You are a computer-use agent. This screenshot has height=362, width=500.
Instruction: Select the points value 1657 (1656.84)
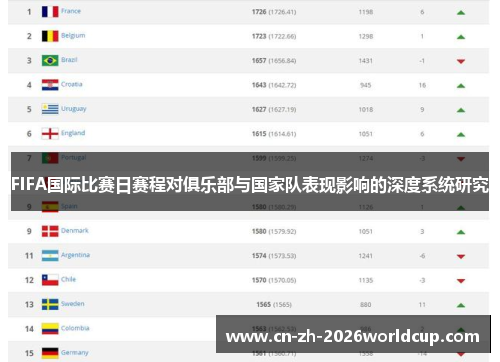click(274, 61)
